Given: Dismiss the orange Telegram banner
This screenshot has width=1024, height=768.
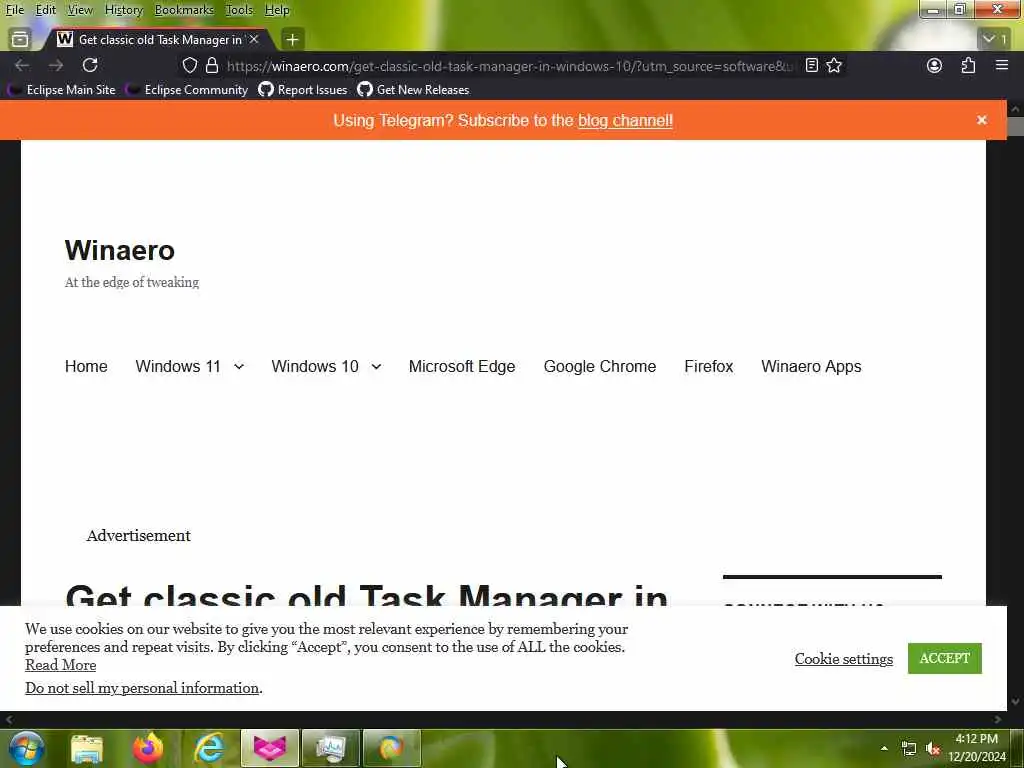Looking at the screenshot, I should [x=982, y=120].
